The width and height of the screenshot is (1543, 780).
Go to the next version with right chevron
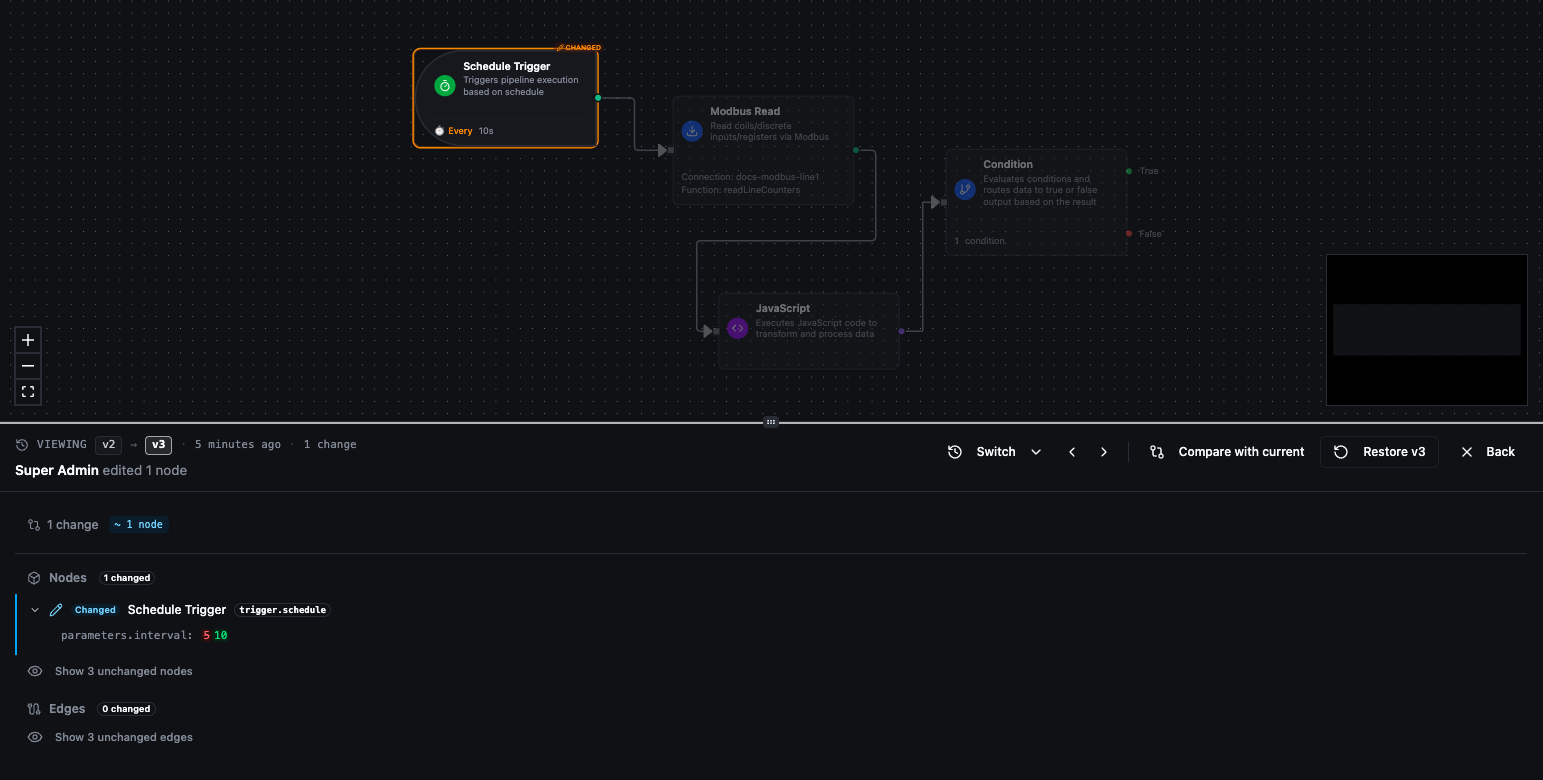point(1104,452)
